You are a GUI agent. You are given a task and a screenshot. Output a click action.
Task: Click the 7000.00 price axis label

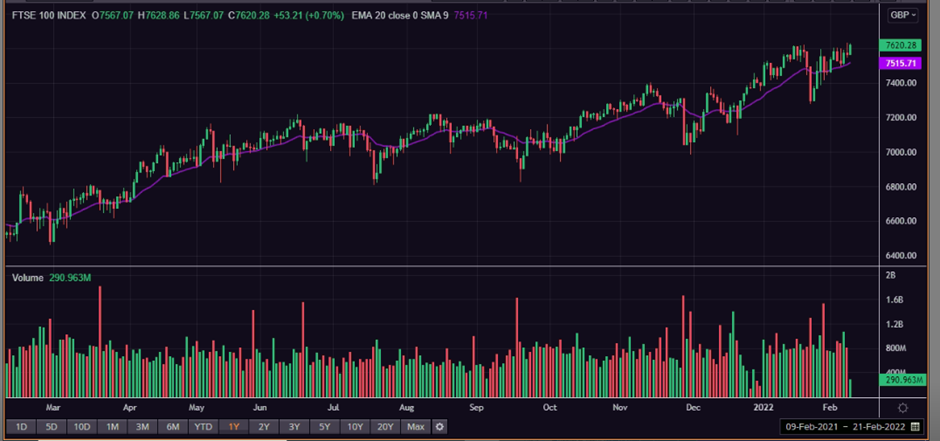tap(902, 152)
